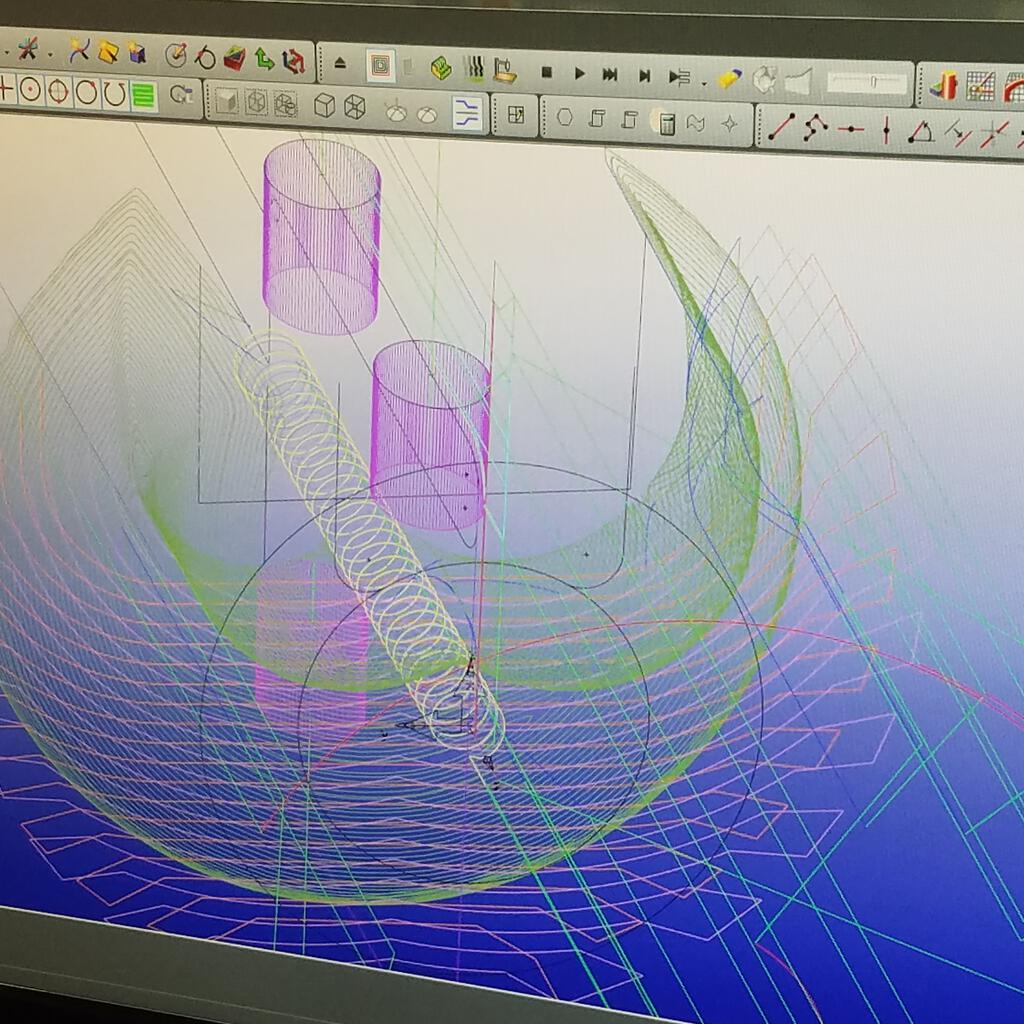Click the second dome-shaped icon

(x=426, y=114)
